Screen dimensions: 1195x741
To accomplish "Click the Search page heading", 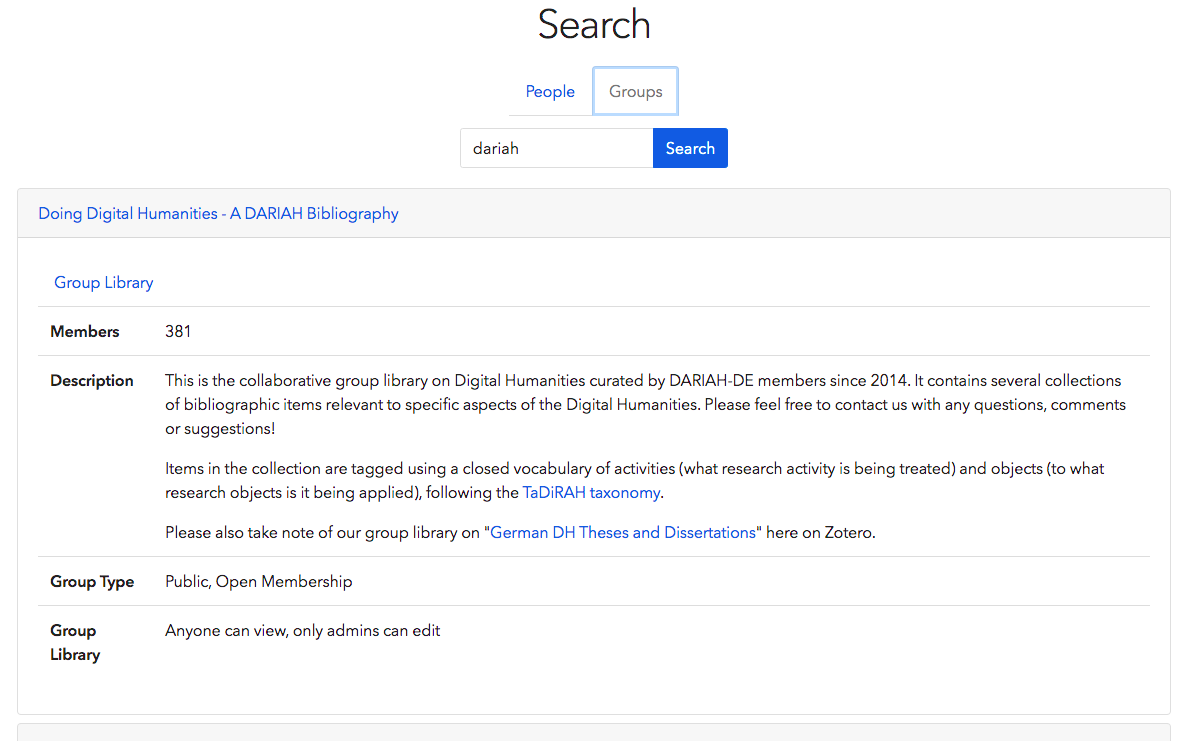I will pos(594,24).
